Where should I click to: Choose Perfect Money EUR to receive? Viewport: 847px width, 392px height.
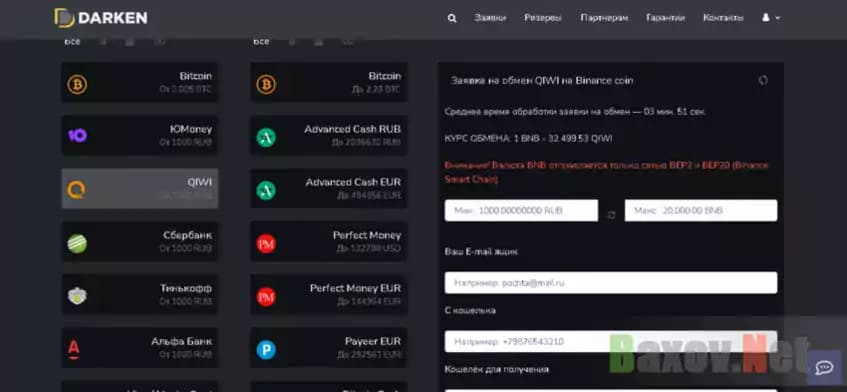(329, 294)
